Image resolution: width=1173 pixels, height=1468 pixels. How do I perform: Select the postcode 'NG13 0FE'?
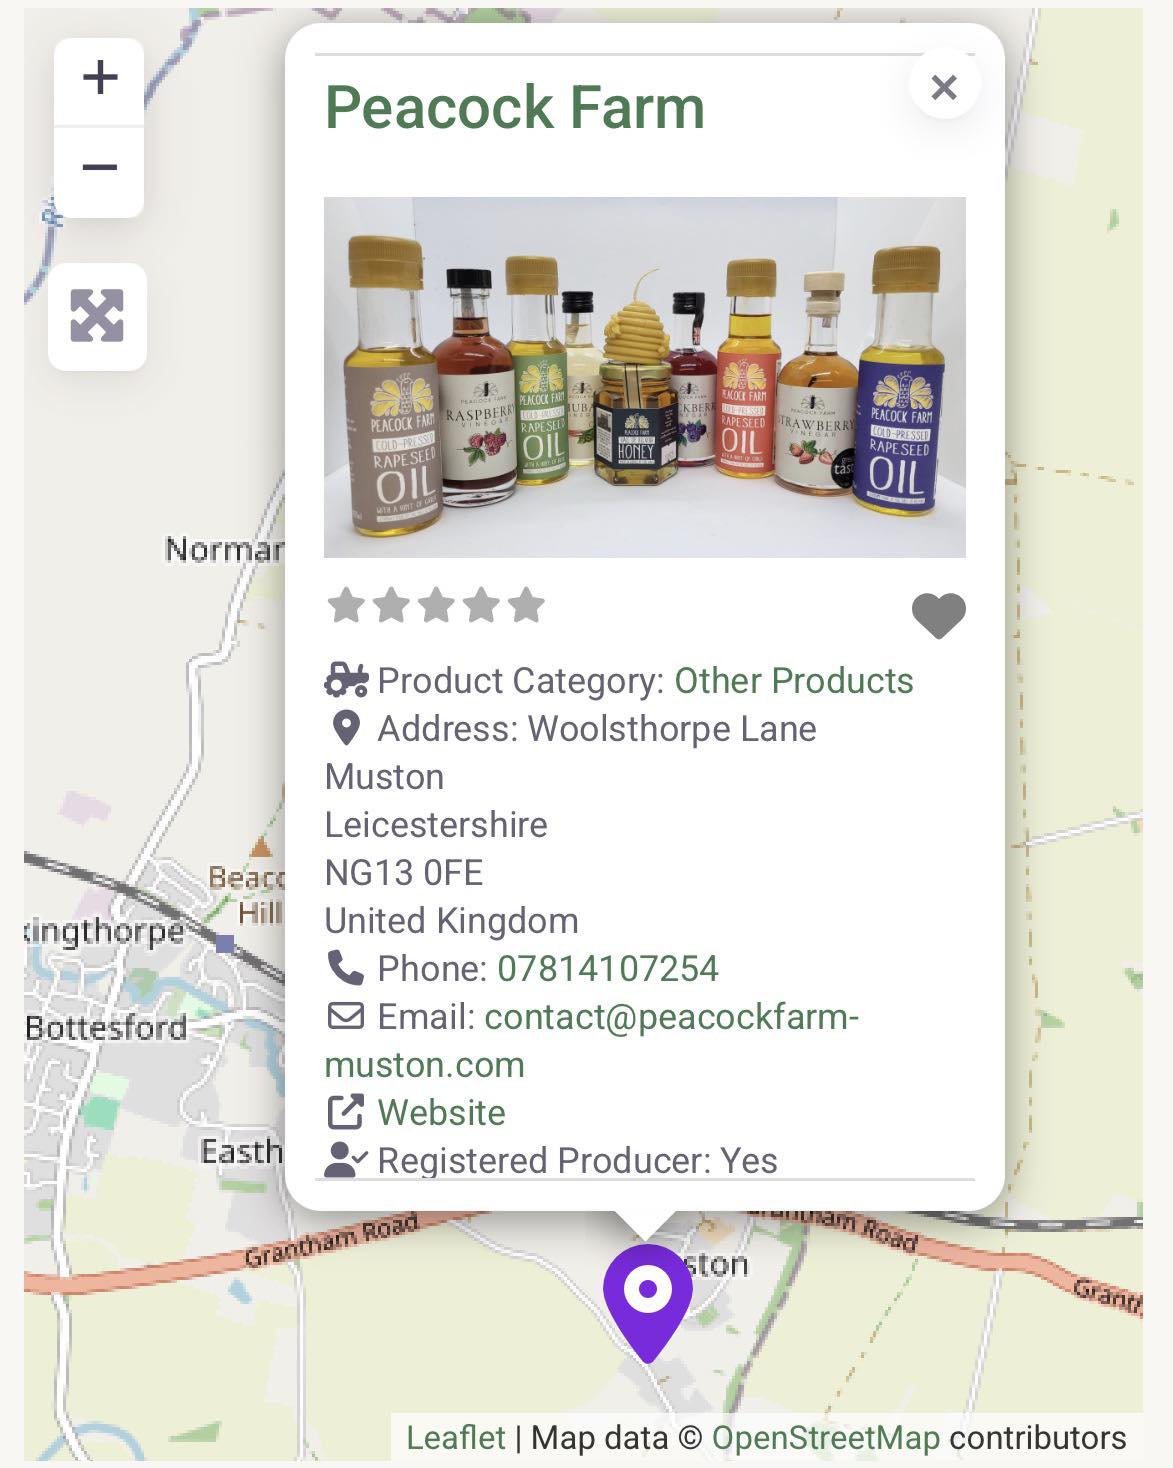pos(404,873)
